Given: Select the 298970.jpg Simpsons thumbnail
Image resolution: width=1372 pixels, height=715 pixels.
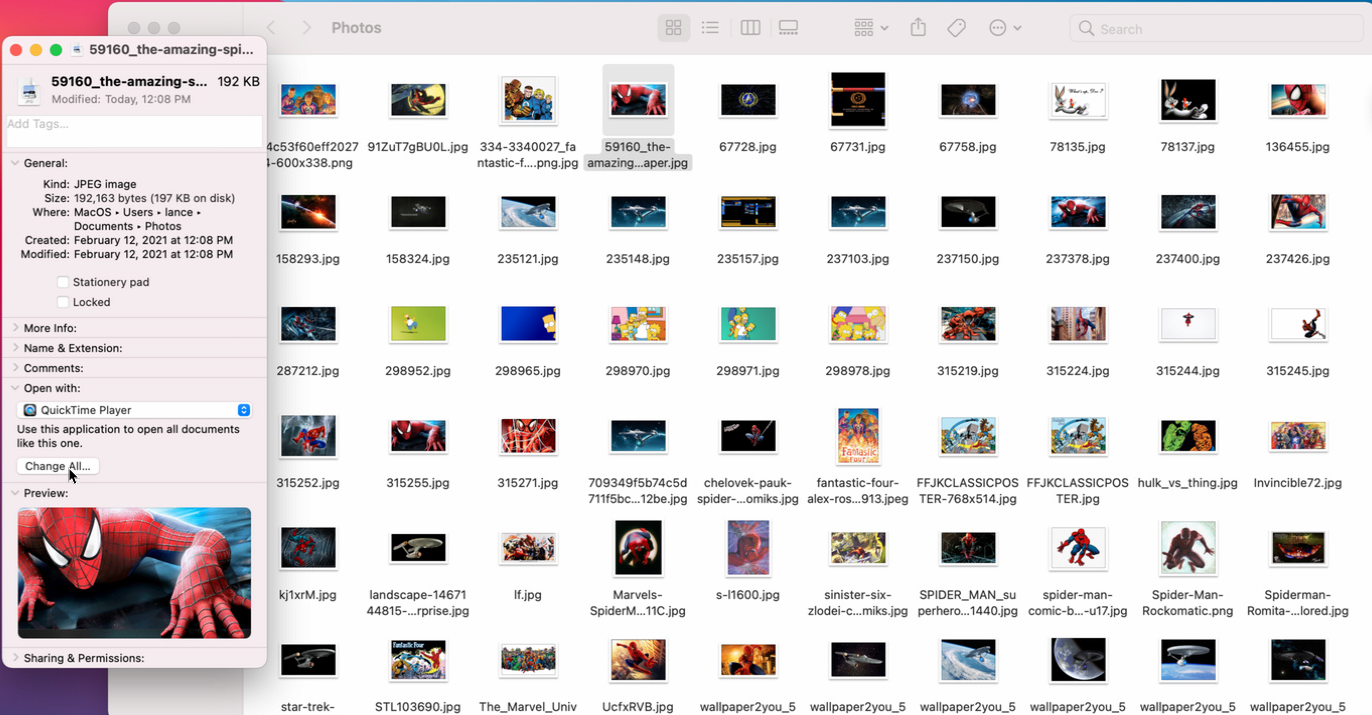Looking at the screenshot, I should coord(638,324).
